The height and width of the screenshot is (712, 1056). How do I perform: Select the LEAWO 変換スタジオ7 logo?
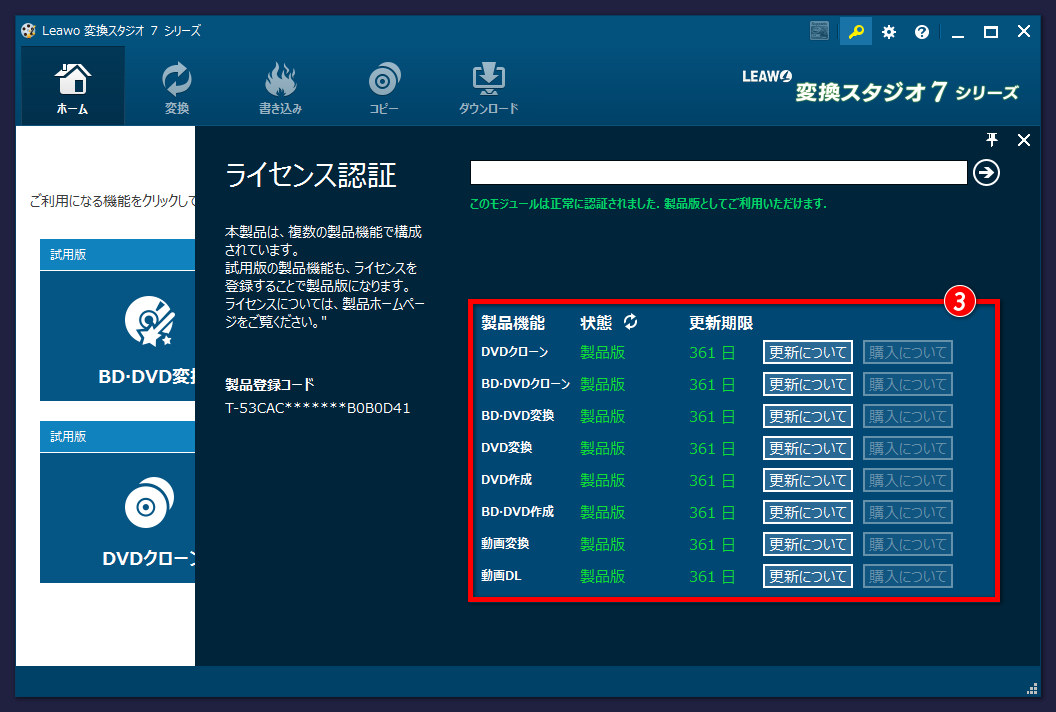click(x=880, y=85)
